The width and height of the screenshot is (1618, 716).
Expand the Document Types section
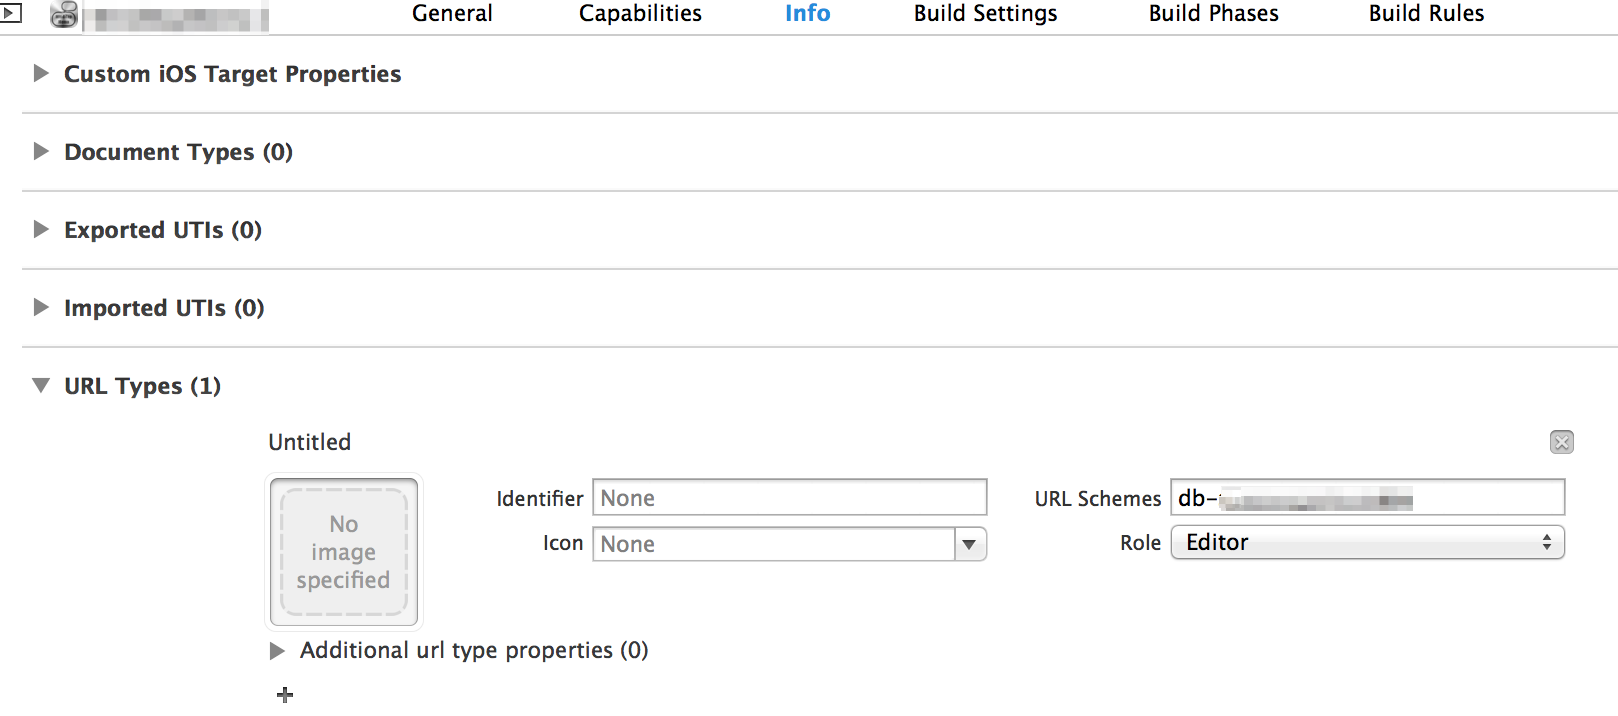[41, 151]
